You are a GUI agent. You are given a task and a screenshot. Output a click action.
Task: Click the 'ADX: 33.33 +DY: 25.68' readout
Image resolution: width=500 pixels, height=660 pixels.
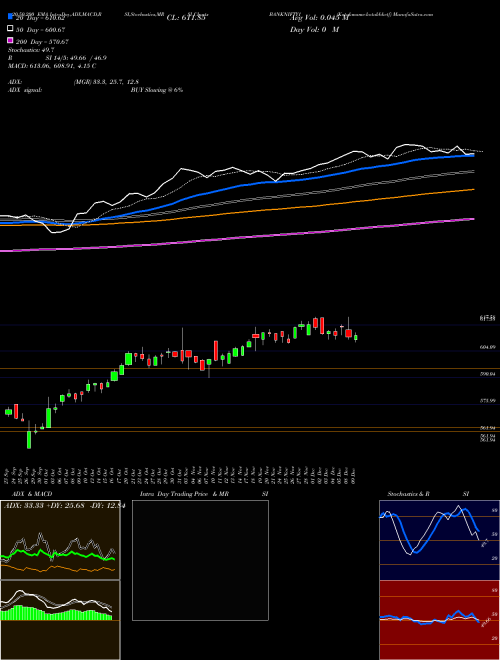click(x=45, y=506)
